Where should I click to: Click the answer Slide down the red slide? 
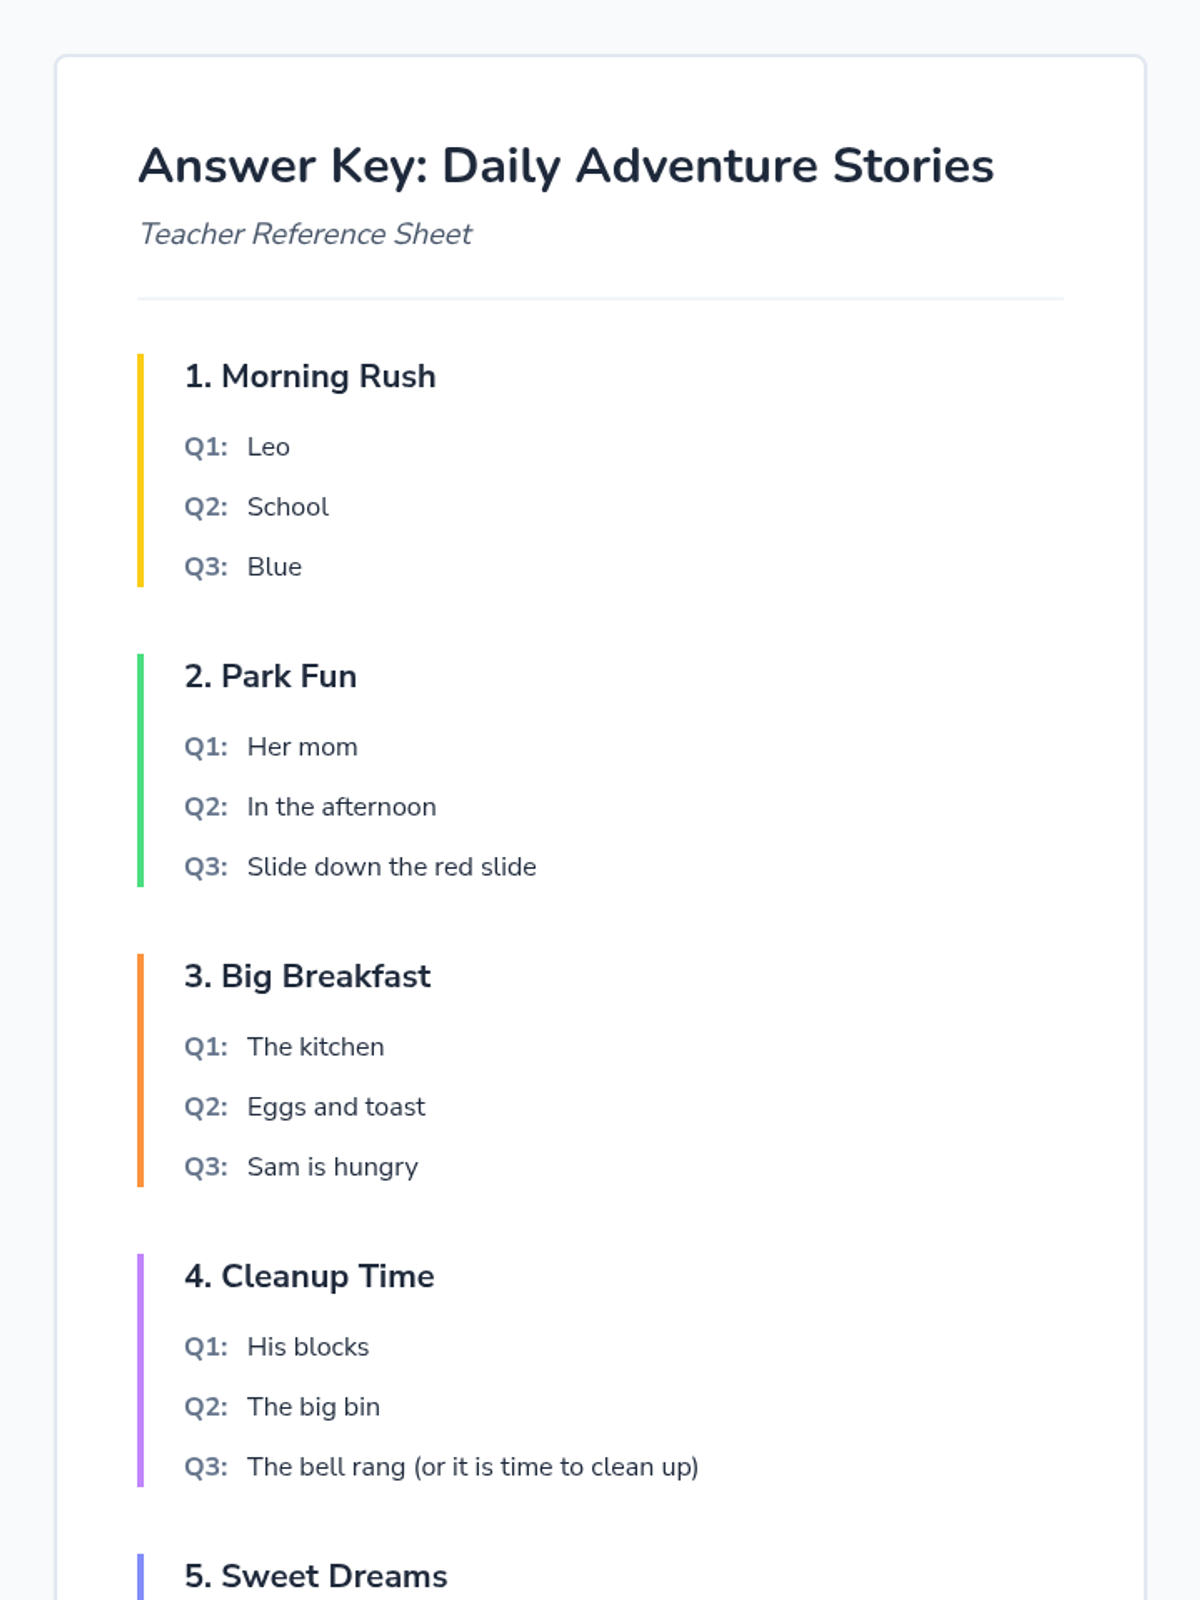(391, 867)
